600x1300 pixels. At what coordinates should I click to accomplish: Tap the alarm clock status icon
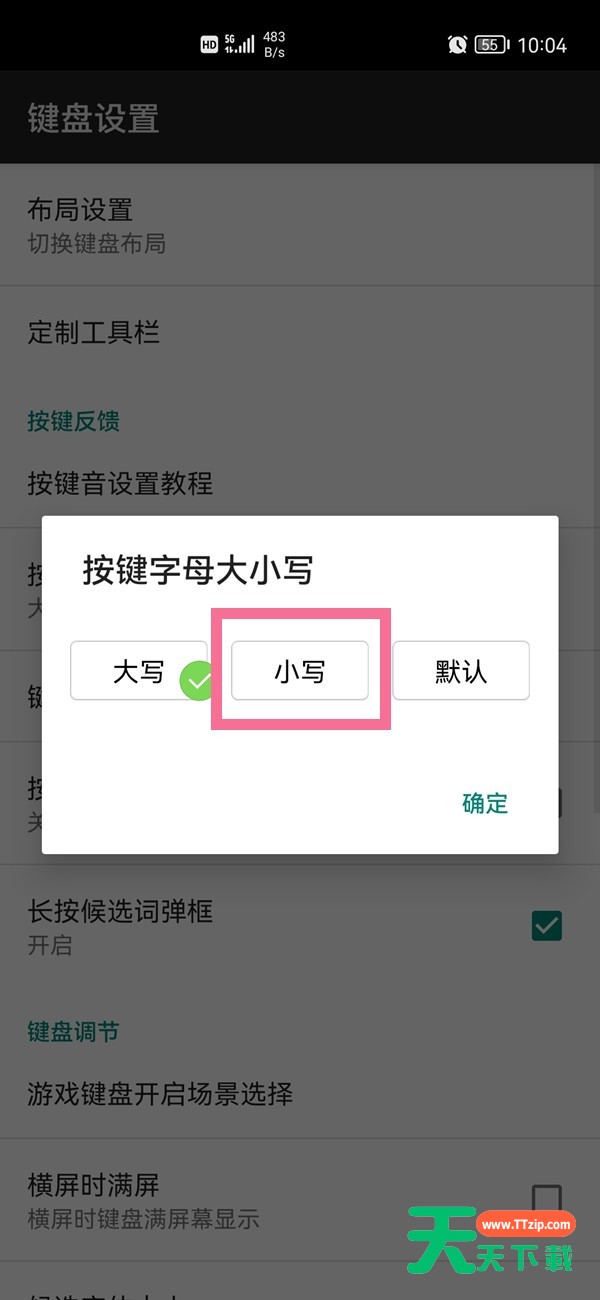click(x=457, y=44)
